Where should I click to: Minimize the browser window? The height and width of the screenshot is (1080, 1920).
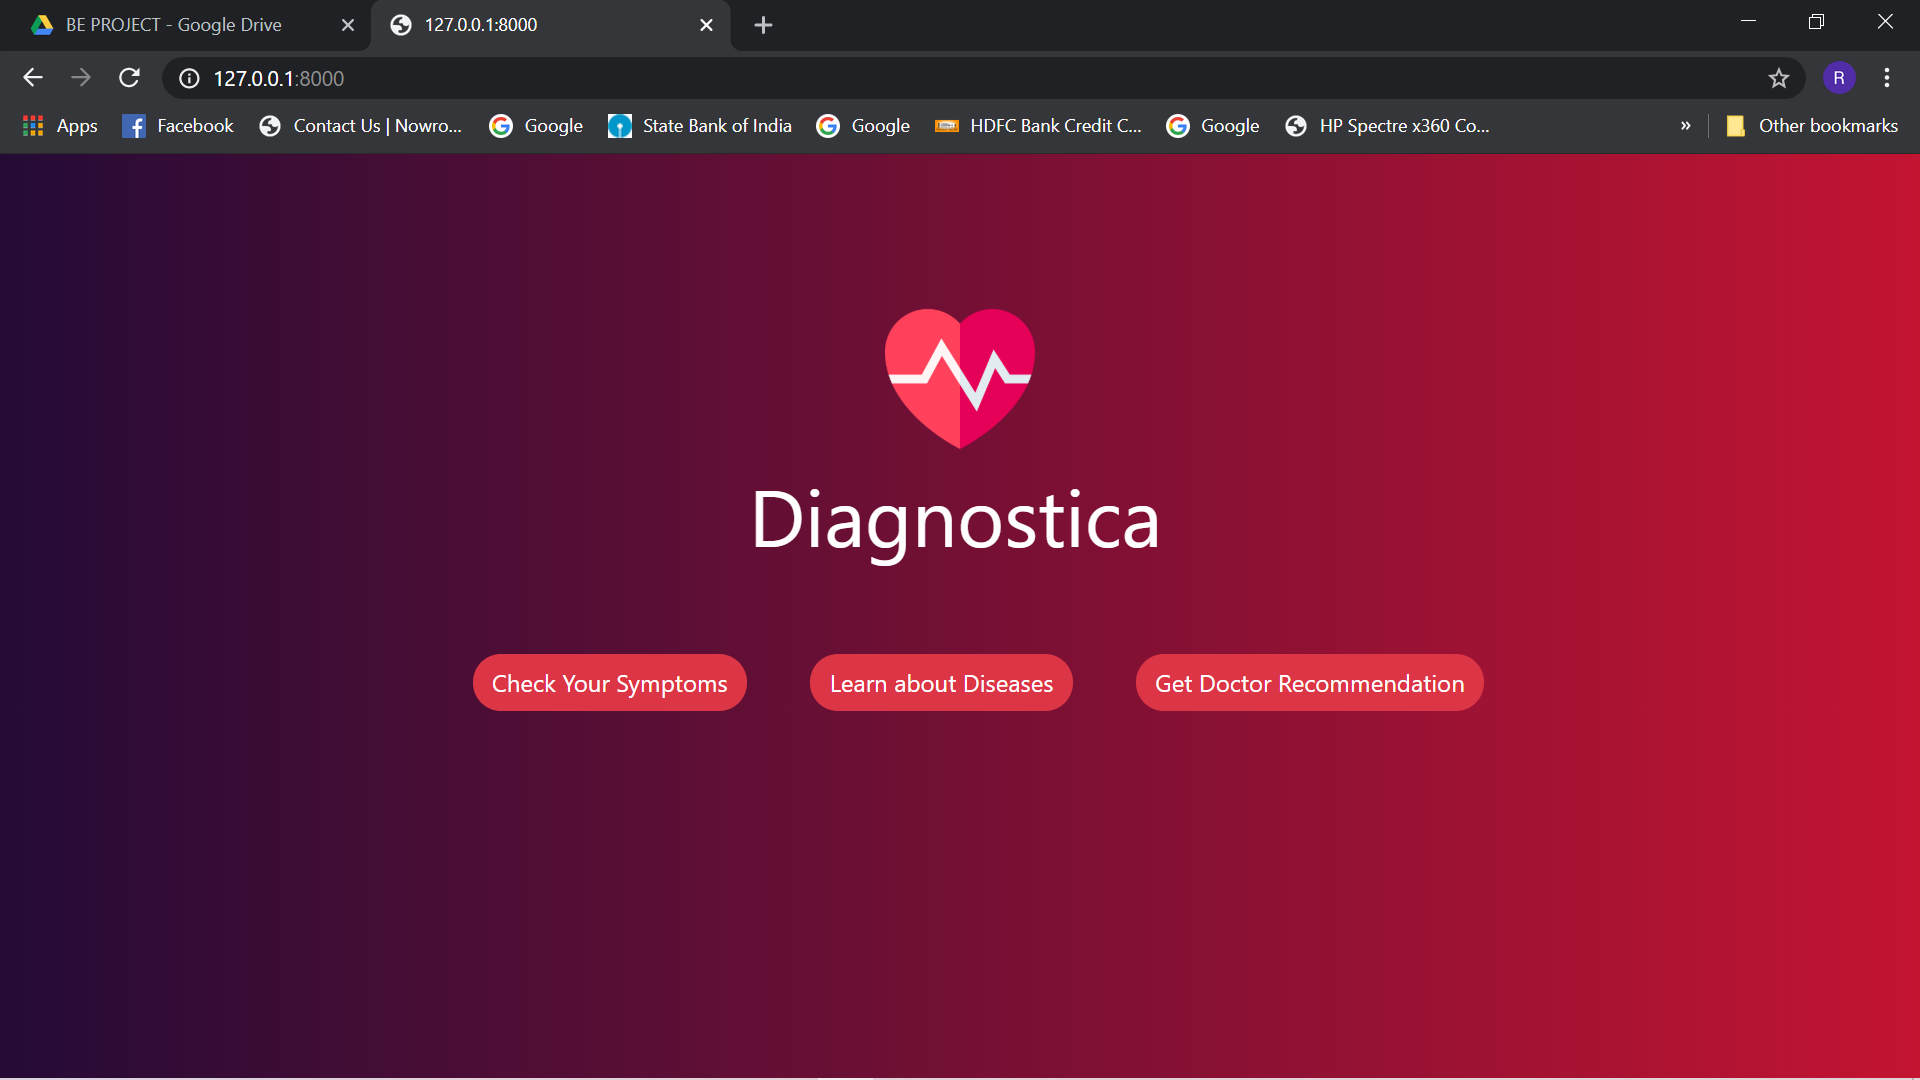pyautogui.click(x=1748, y=21)
